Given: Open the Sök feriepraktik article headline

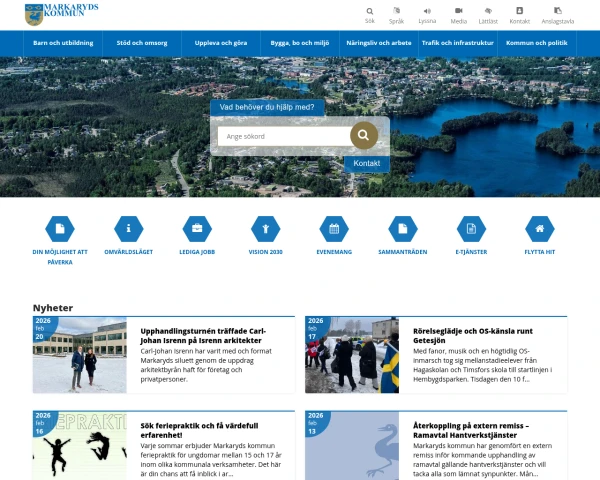Looking at the screenshot, I should (x=199, y=430).
